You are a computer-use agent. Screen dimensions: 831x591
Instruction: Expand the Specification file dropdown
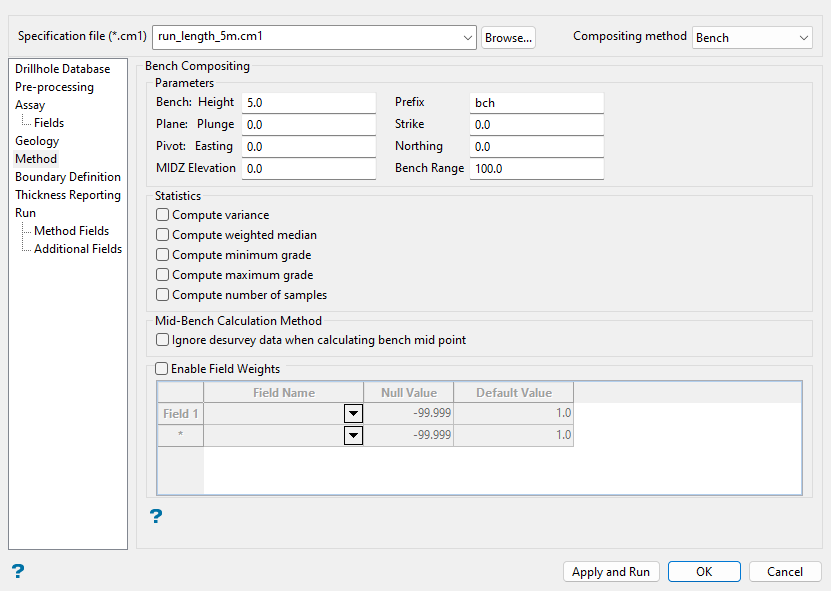point(468,38)
